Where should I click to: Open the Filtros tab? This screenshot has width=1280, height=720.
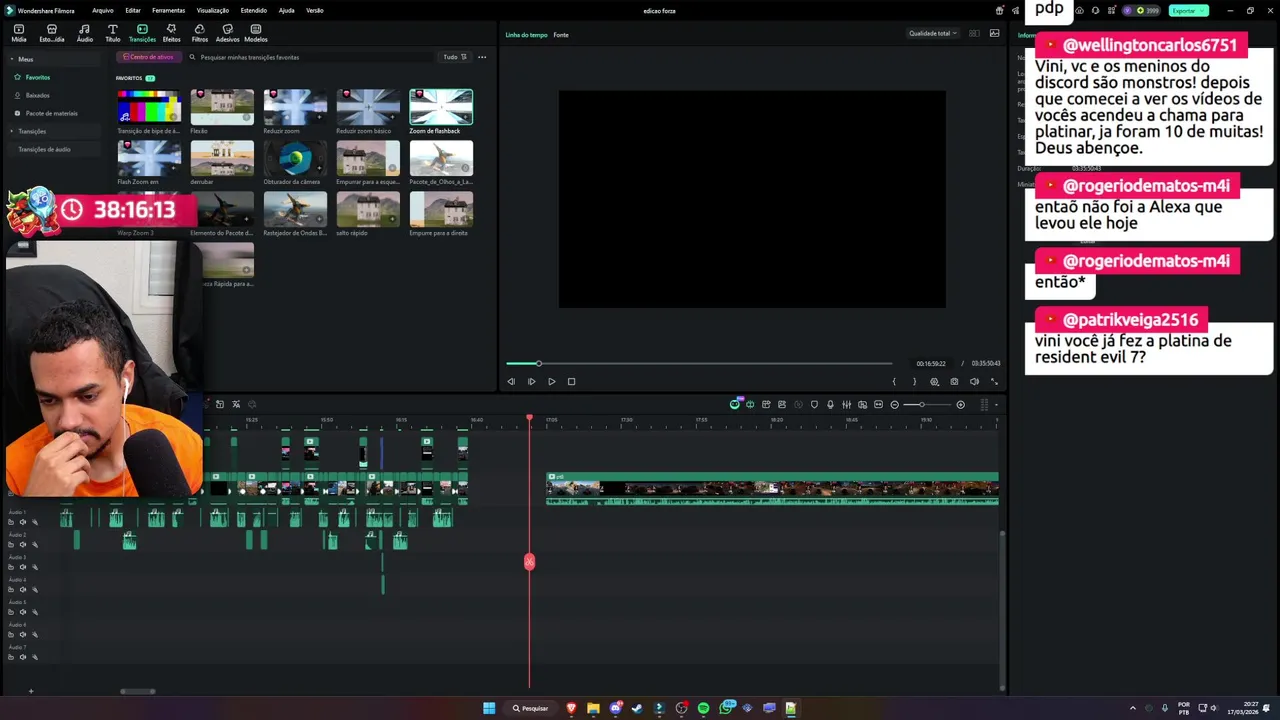point(200,33)
